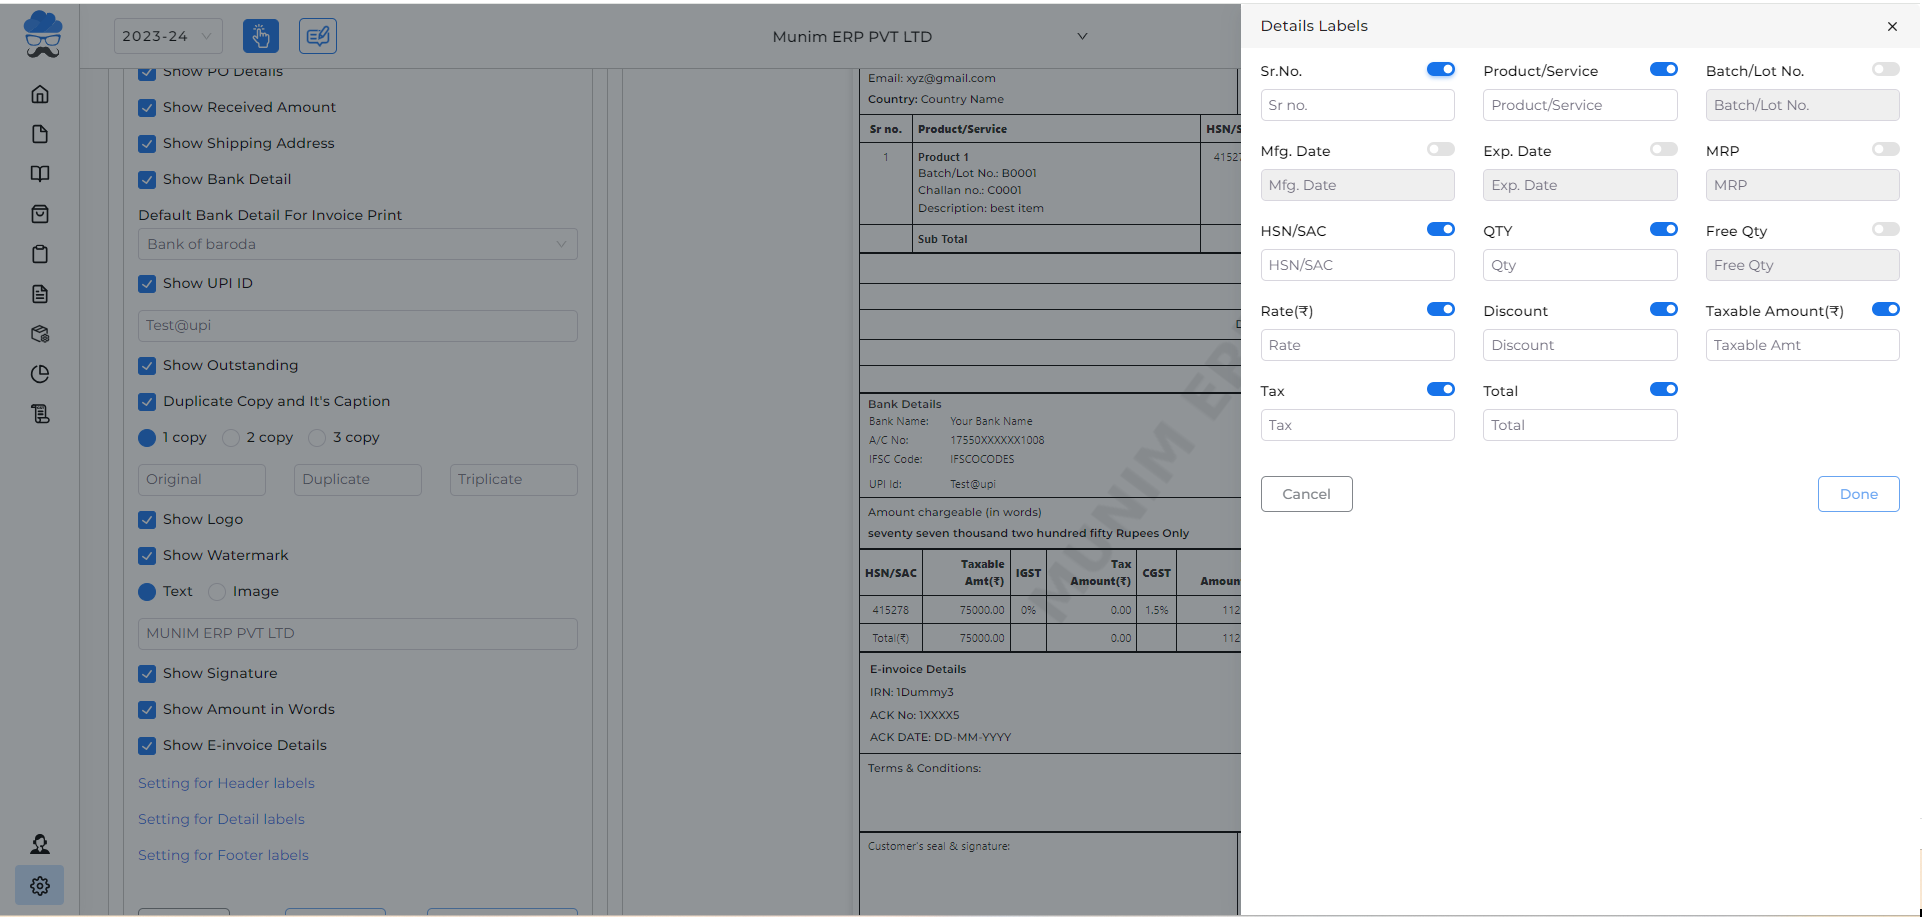Uncheck Show Shipping Address
Viewport: 1922px width, 917px height.
point(147,143)
